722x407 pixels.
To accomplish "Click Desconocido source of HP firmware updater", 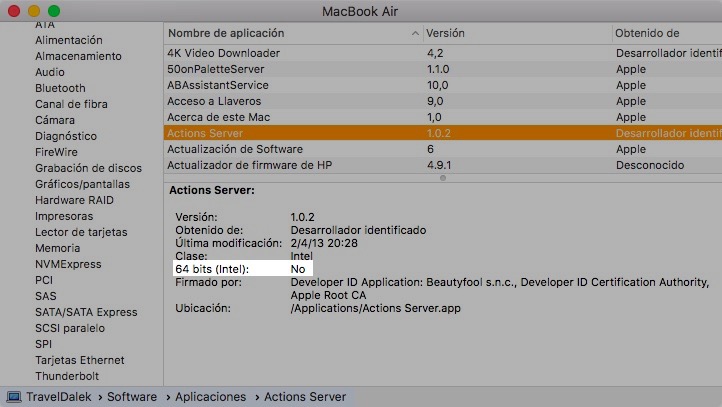I will pos(650,165).
